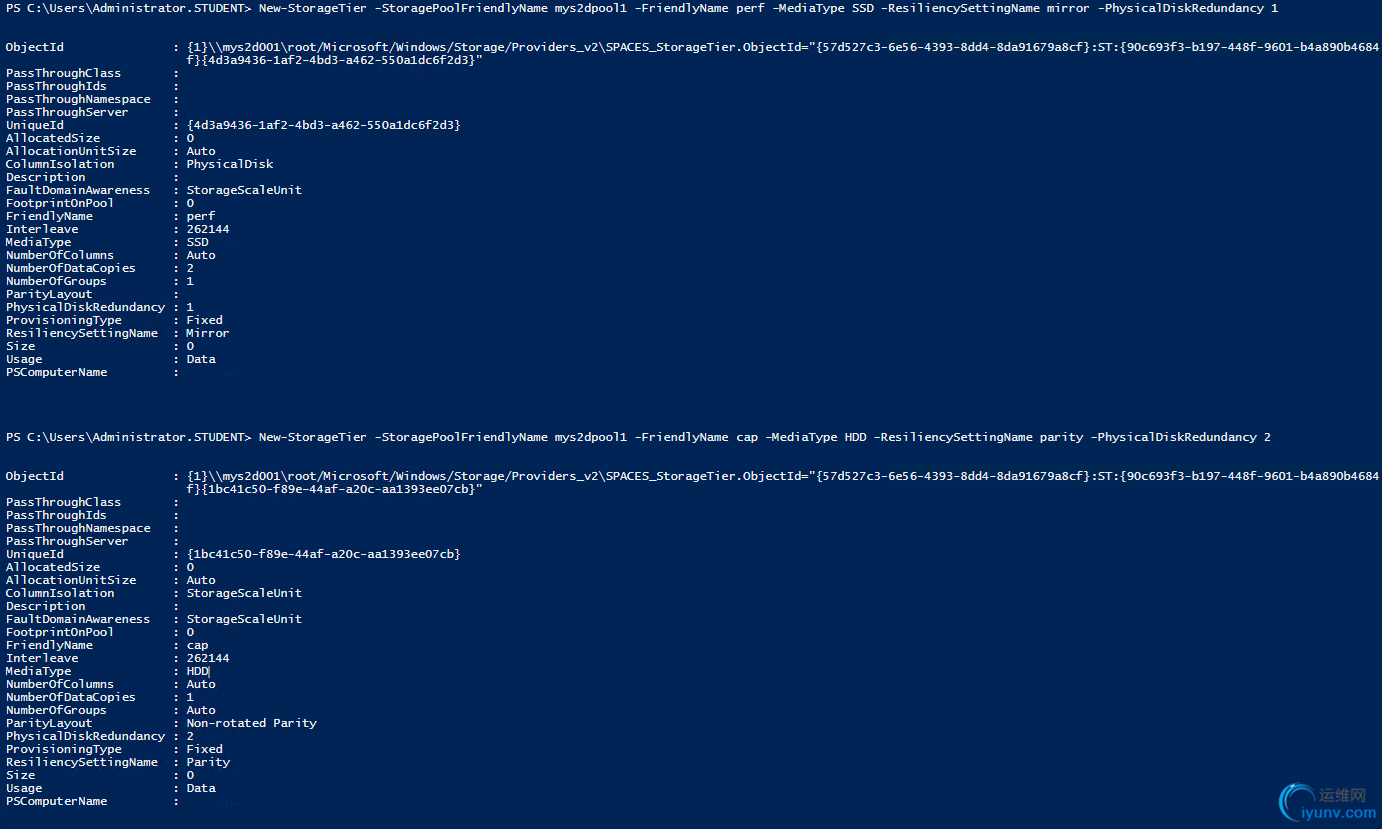Click the Non-rotated Parity layout value
Viewport: 1382px width, 829px height.
pos(252,723)
